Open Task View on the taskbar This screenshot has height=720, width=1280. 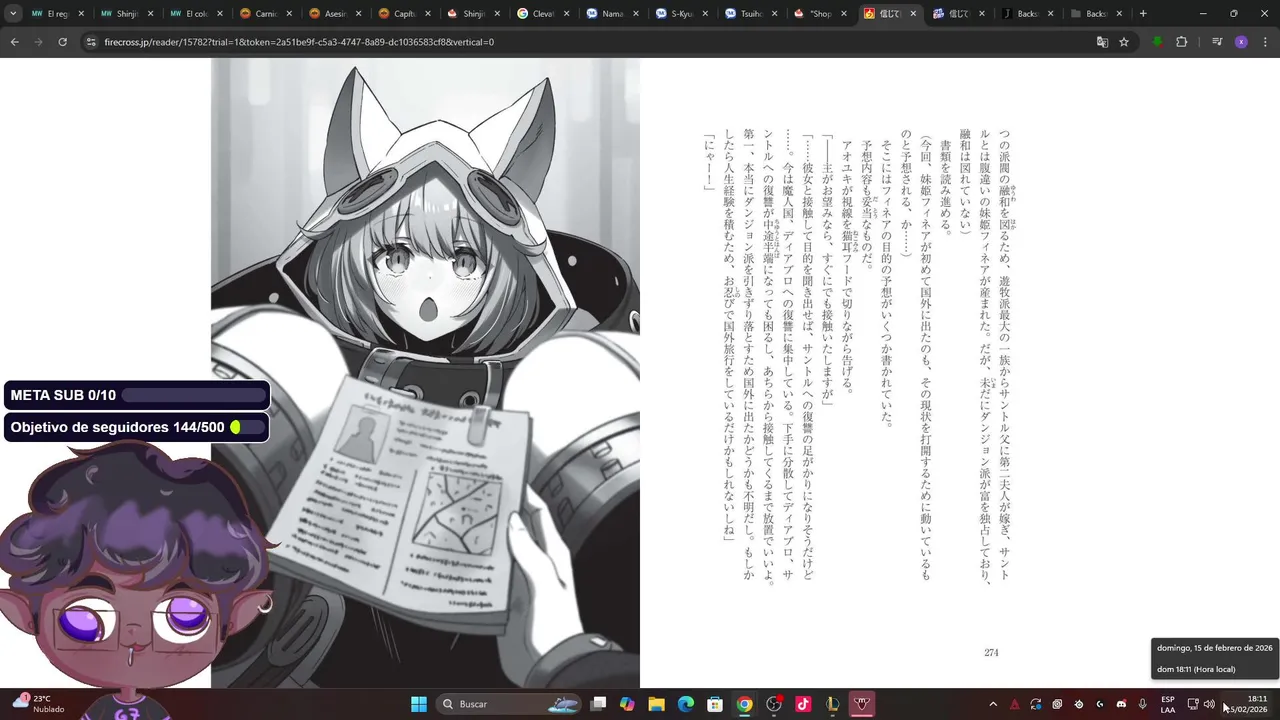598,704
